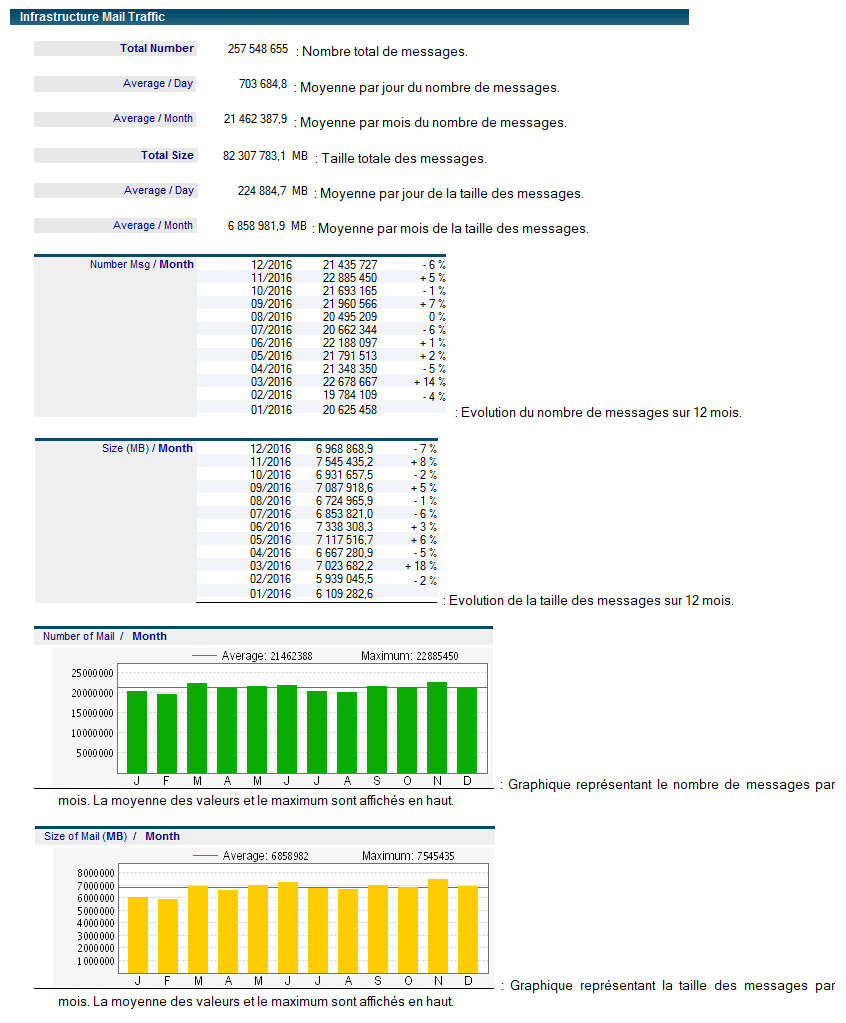Click size value 6 968 868,9

tap(344, 449)
